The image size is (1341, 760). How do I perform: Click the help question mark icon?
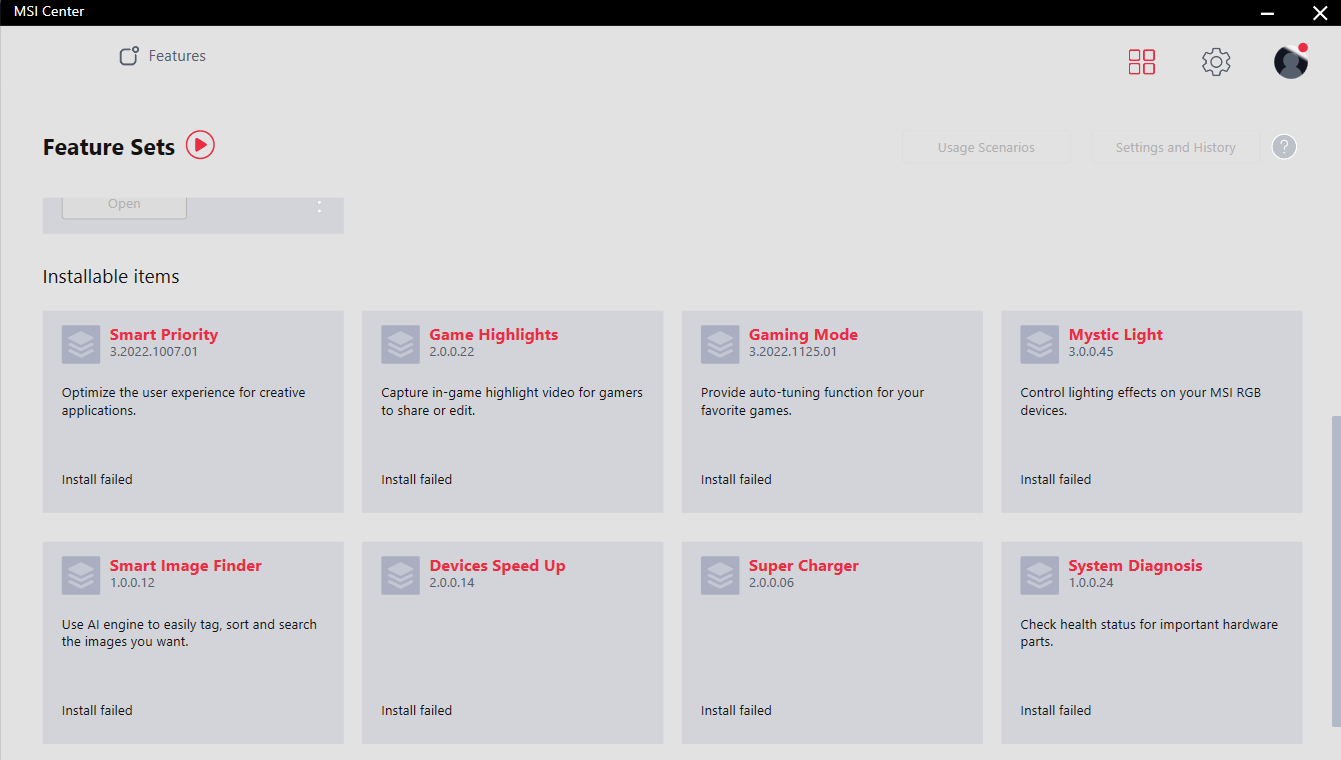1284,147
